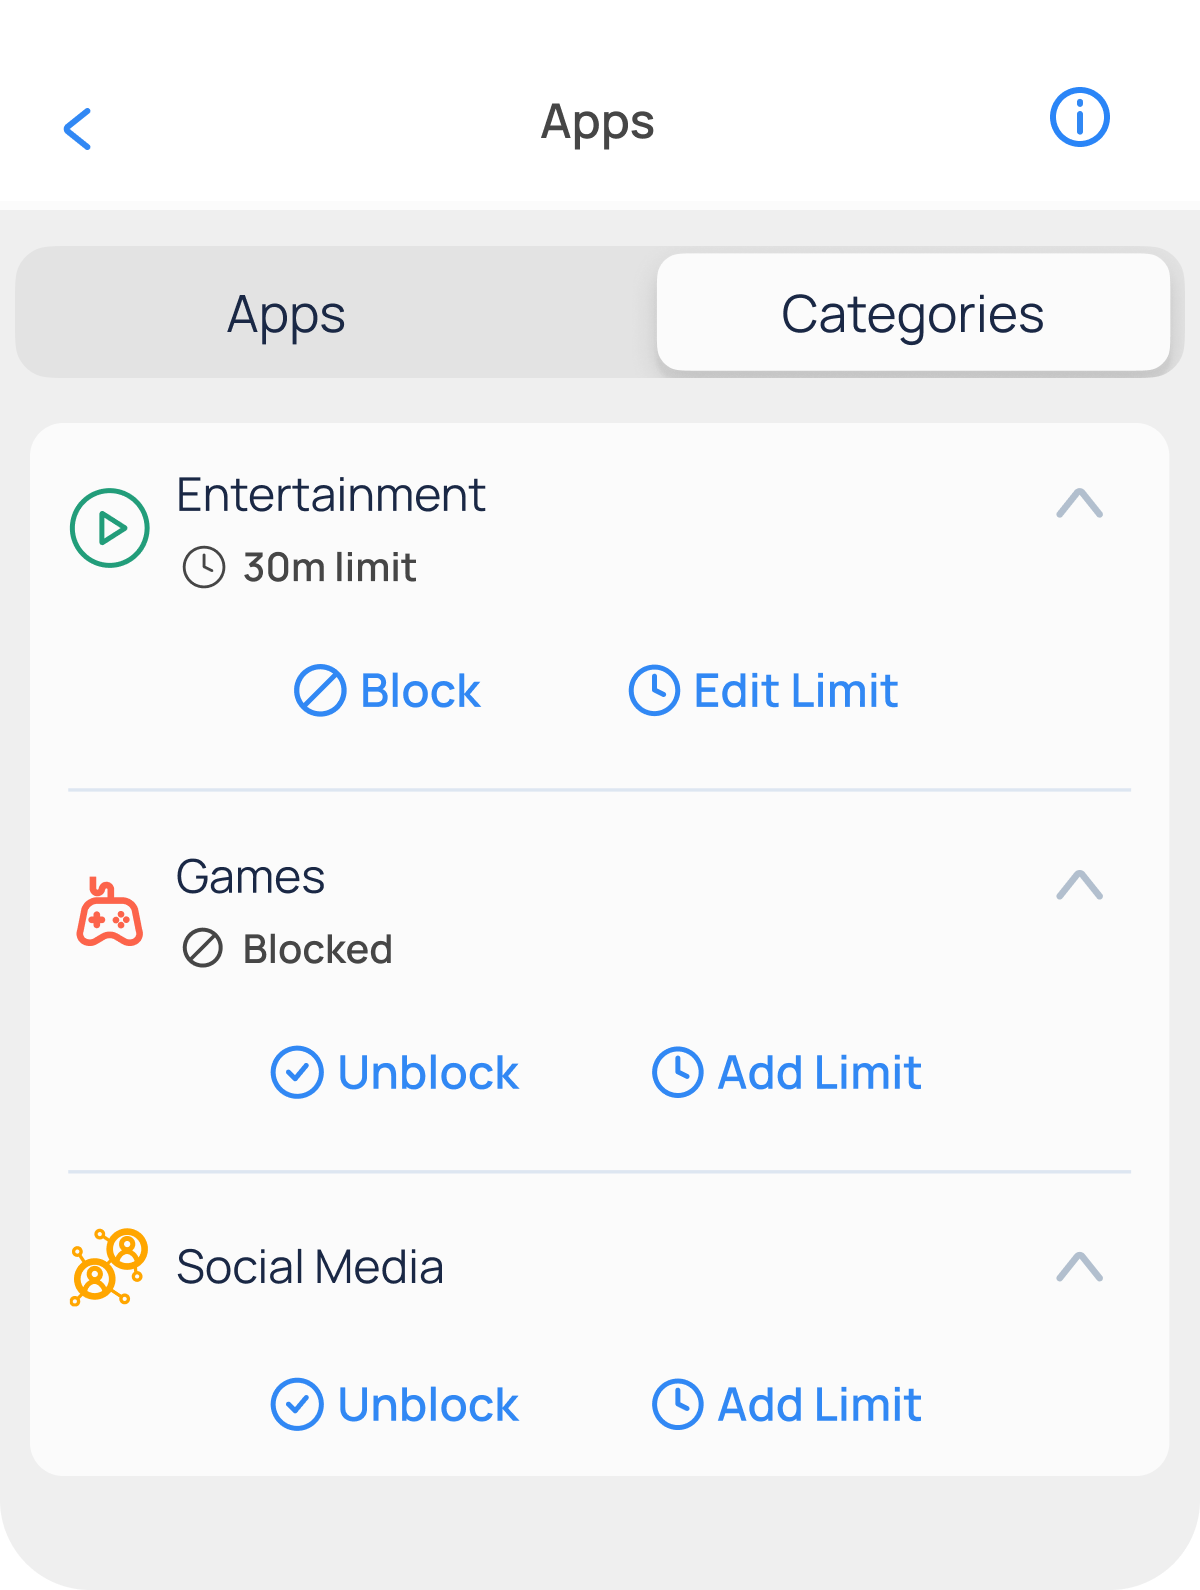Tap the Entertainment play icon
Image resolution: width=1200 pixels, height=1590 pixels.
point(110,528)
